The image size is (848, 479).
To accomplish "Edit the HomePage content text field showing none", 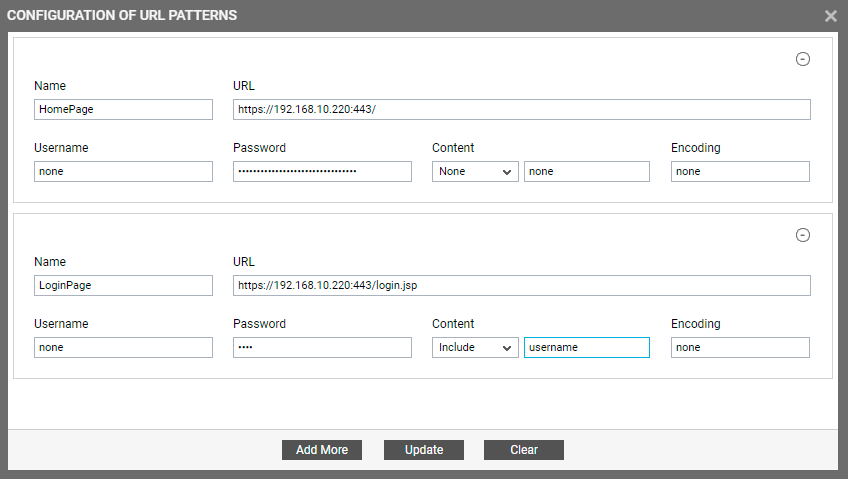I will [x=587, y=171].
